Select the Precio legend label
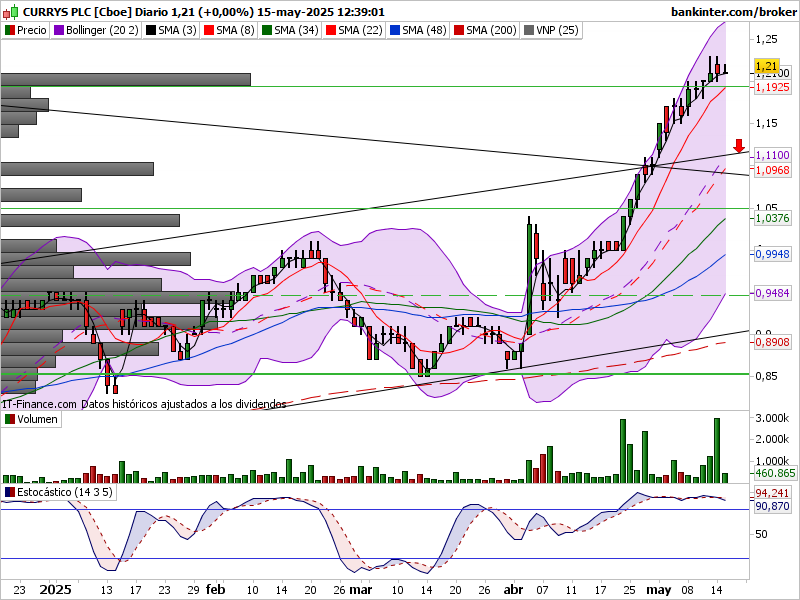This screenshot has width=800, height=600. [x=32, y=30]
